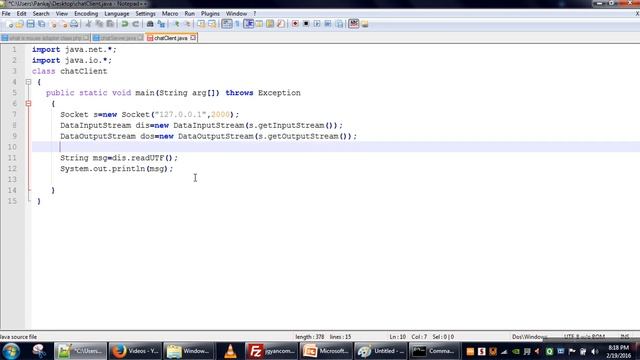Open the Macro menu

click(170, 13)
